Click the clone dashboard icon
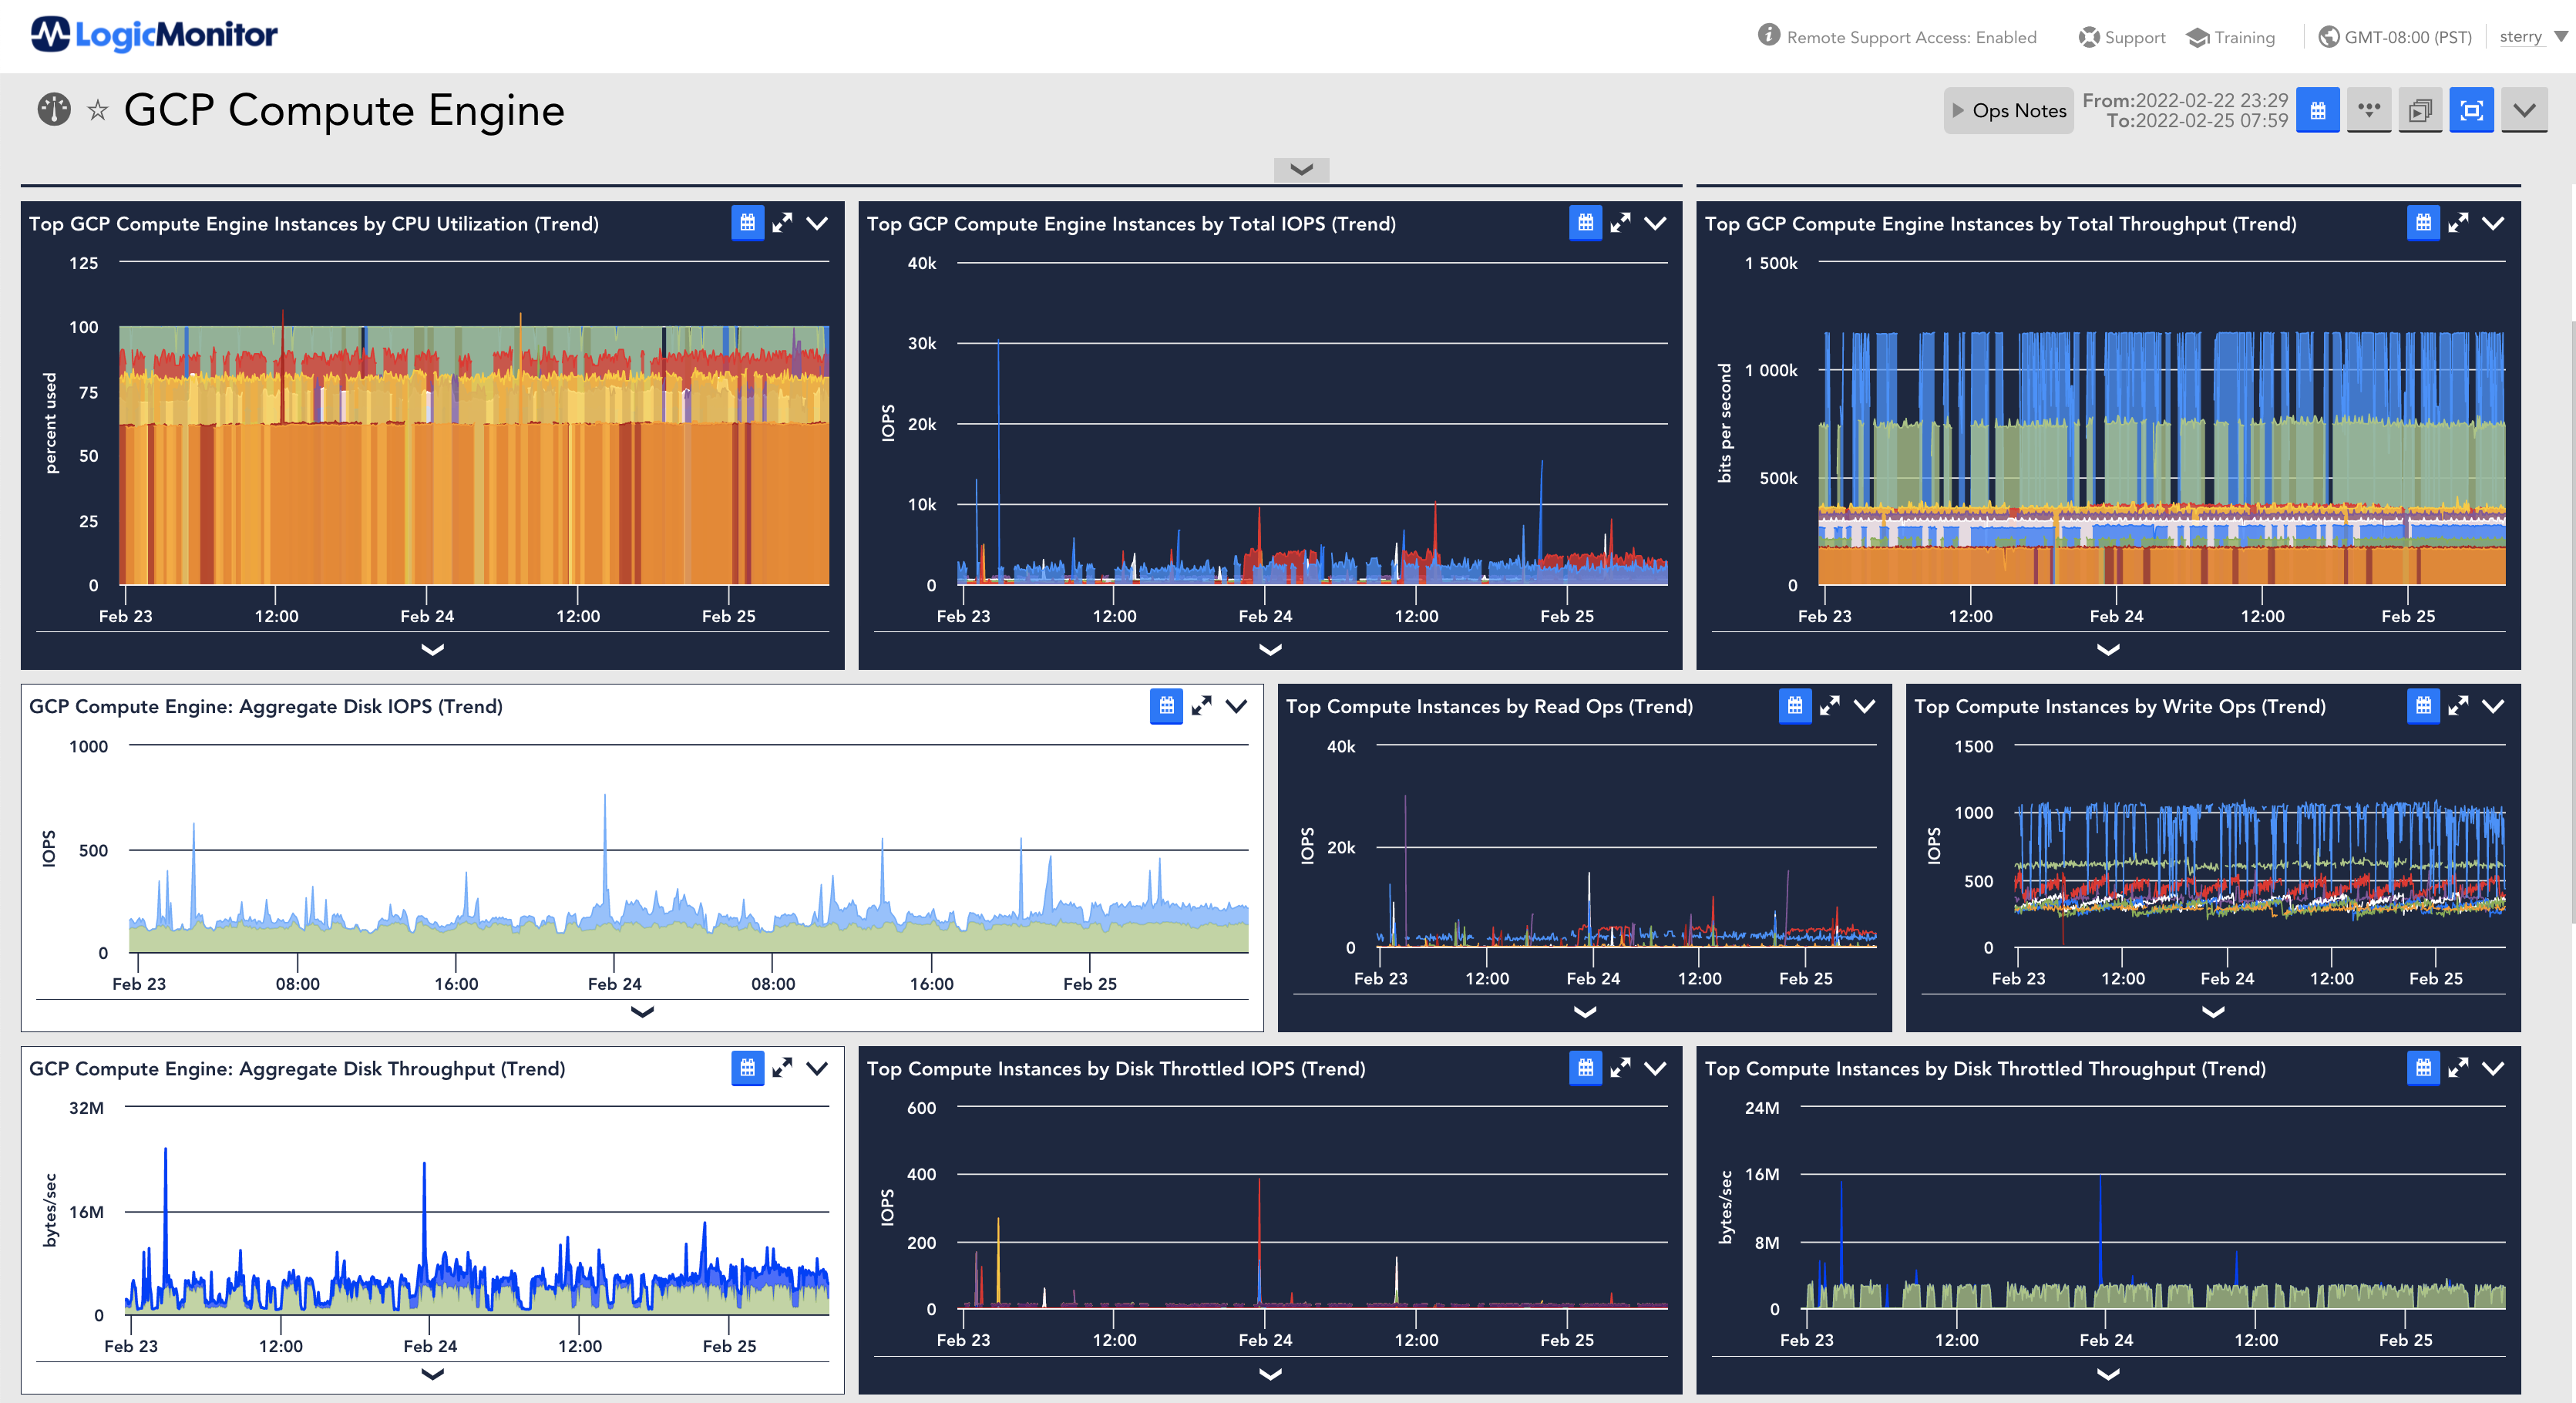 pos(2420,110)
